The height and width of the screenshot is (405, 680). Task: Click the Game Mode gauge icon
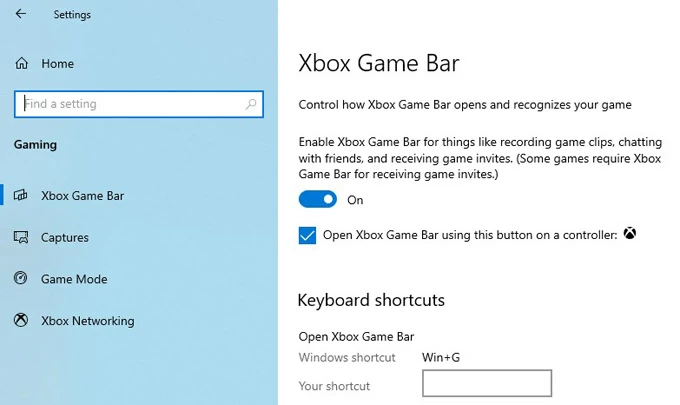pyautogui.click(x=20, y=278)
